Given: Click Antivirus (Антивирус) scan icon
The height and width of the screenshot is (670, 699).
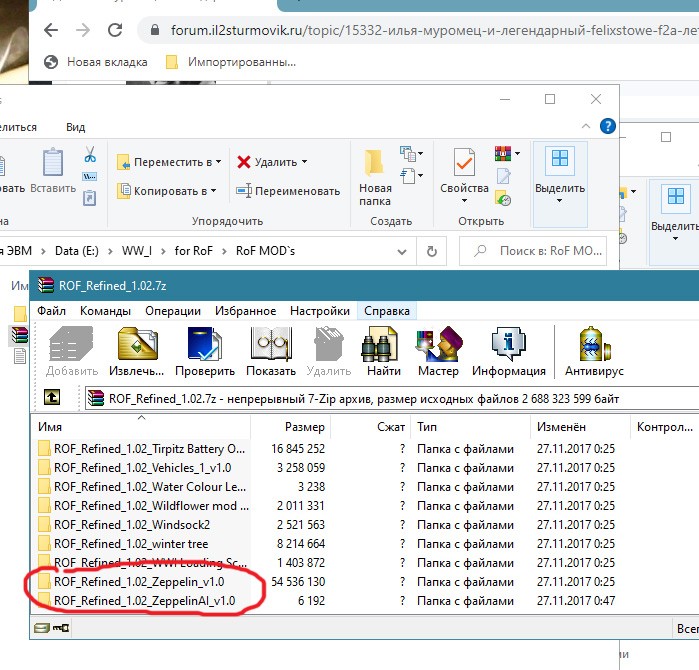Looking at the screenshot, I should pyautogui.click(x=595, y=344).
